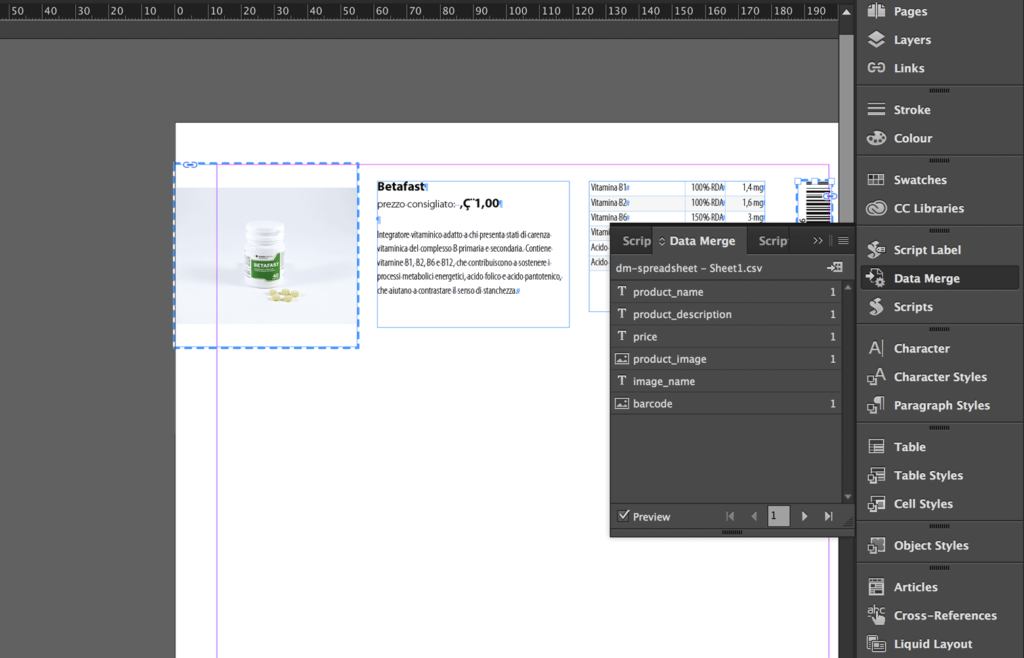Click the Vitamina B1 table cell
Screen dimensions: 1024x658
click(x=637, y=187)
